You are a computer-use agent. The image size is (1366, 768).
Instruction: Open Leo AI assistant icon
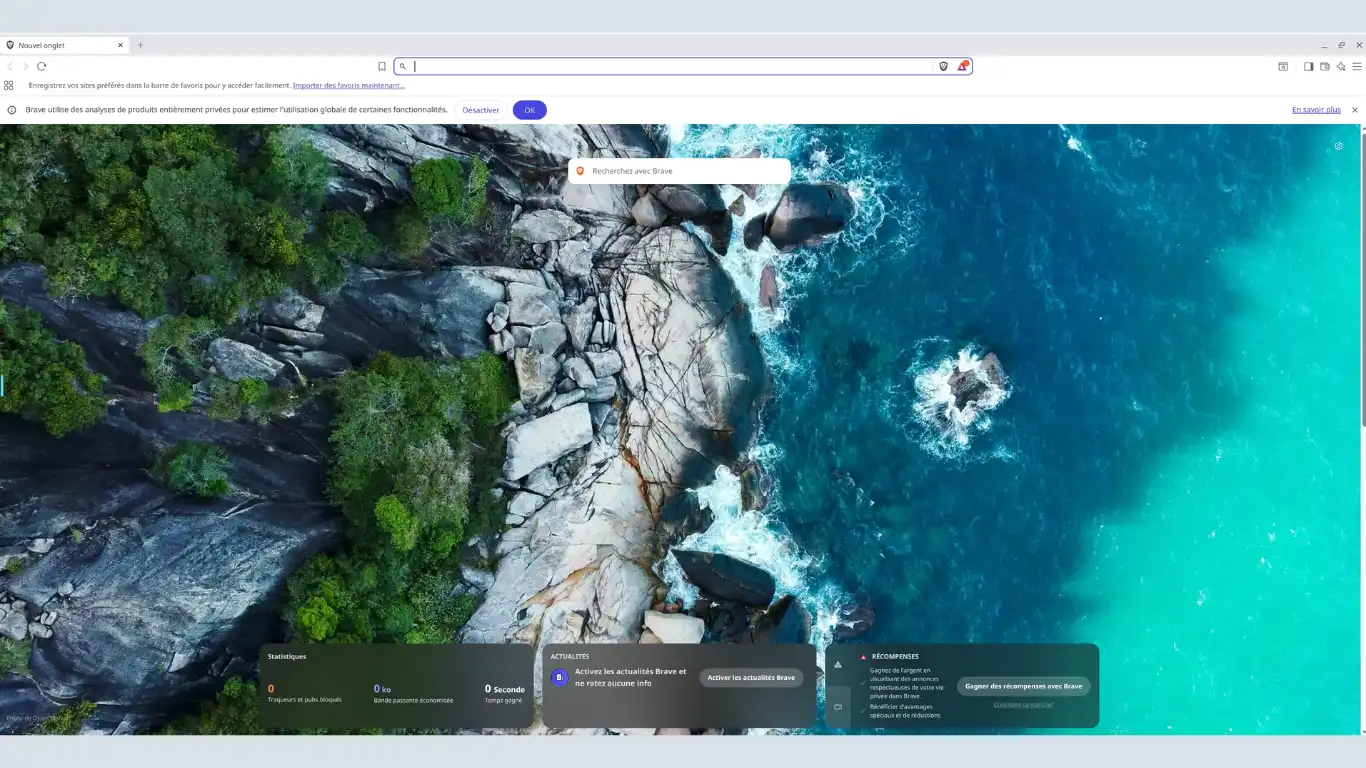click(1341, 66)
